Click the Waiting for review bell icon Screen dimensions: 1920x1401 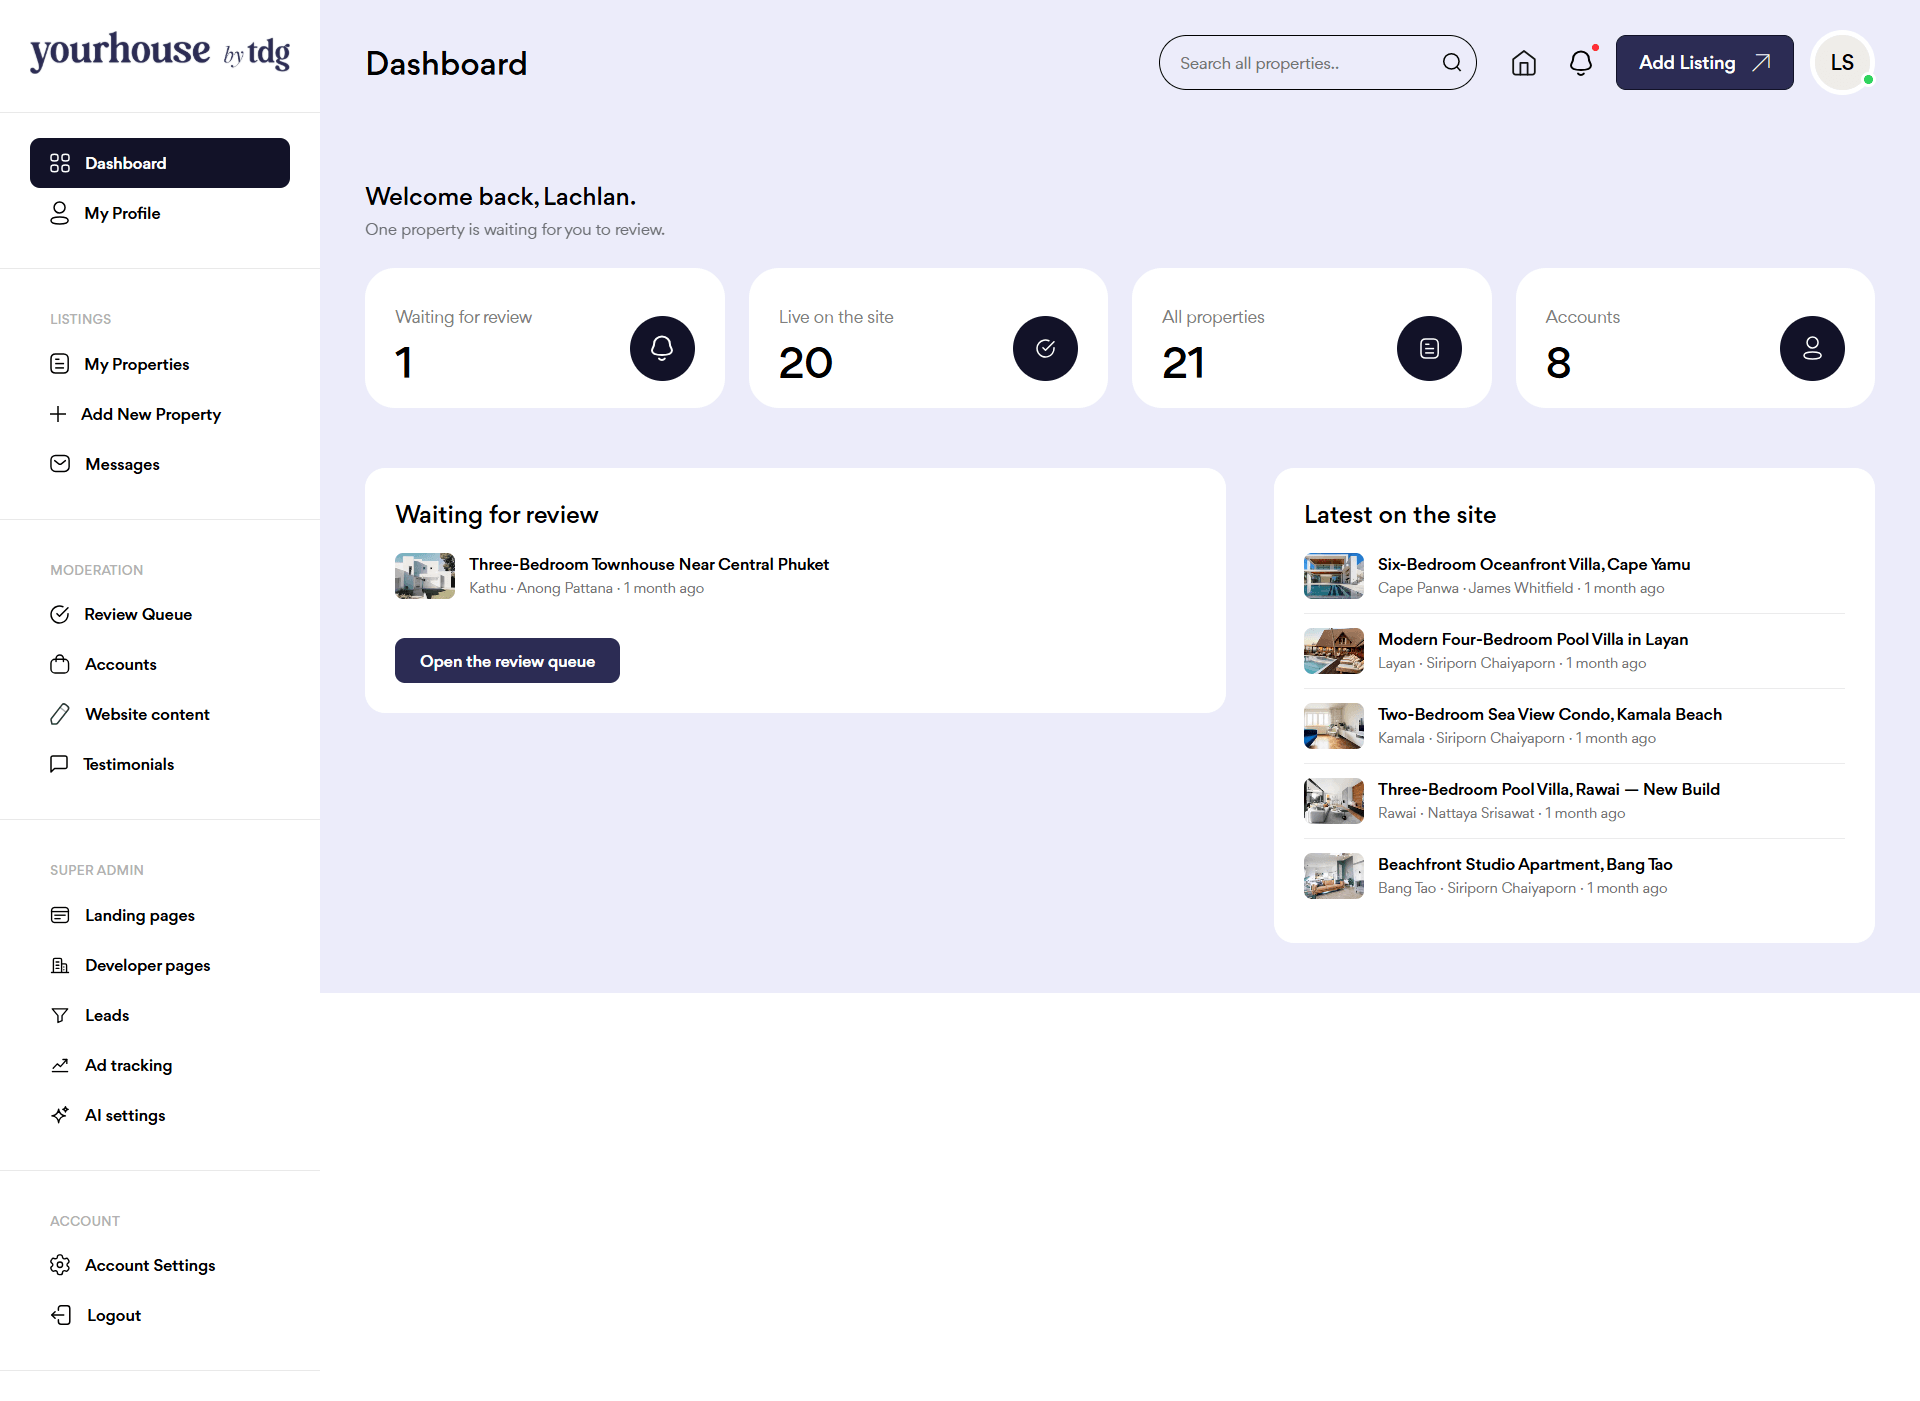(x=662, y=348)
